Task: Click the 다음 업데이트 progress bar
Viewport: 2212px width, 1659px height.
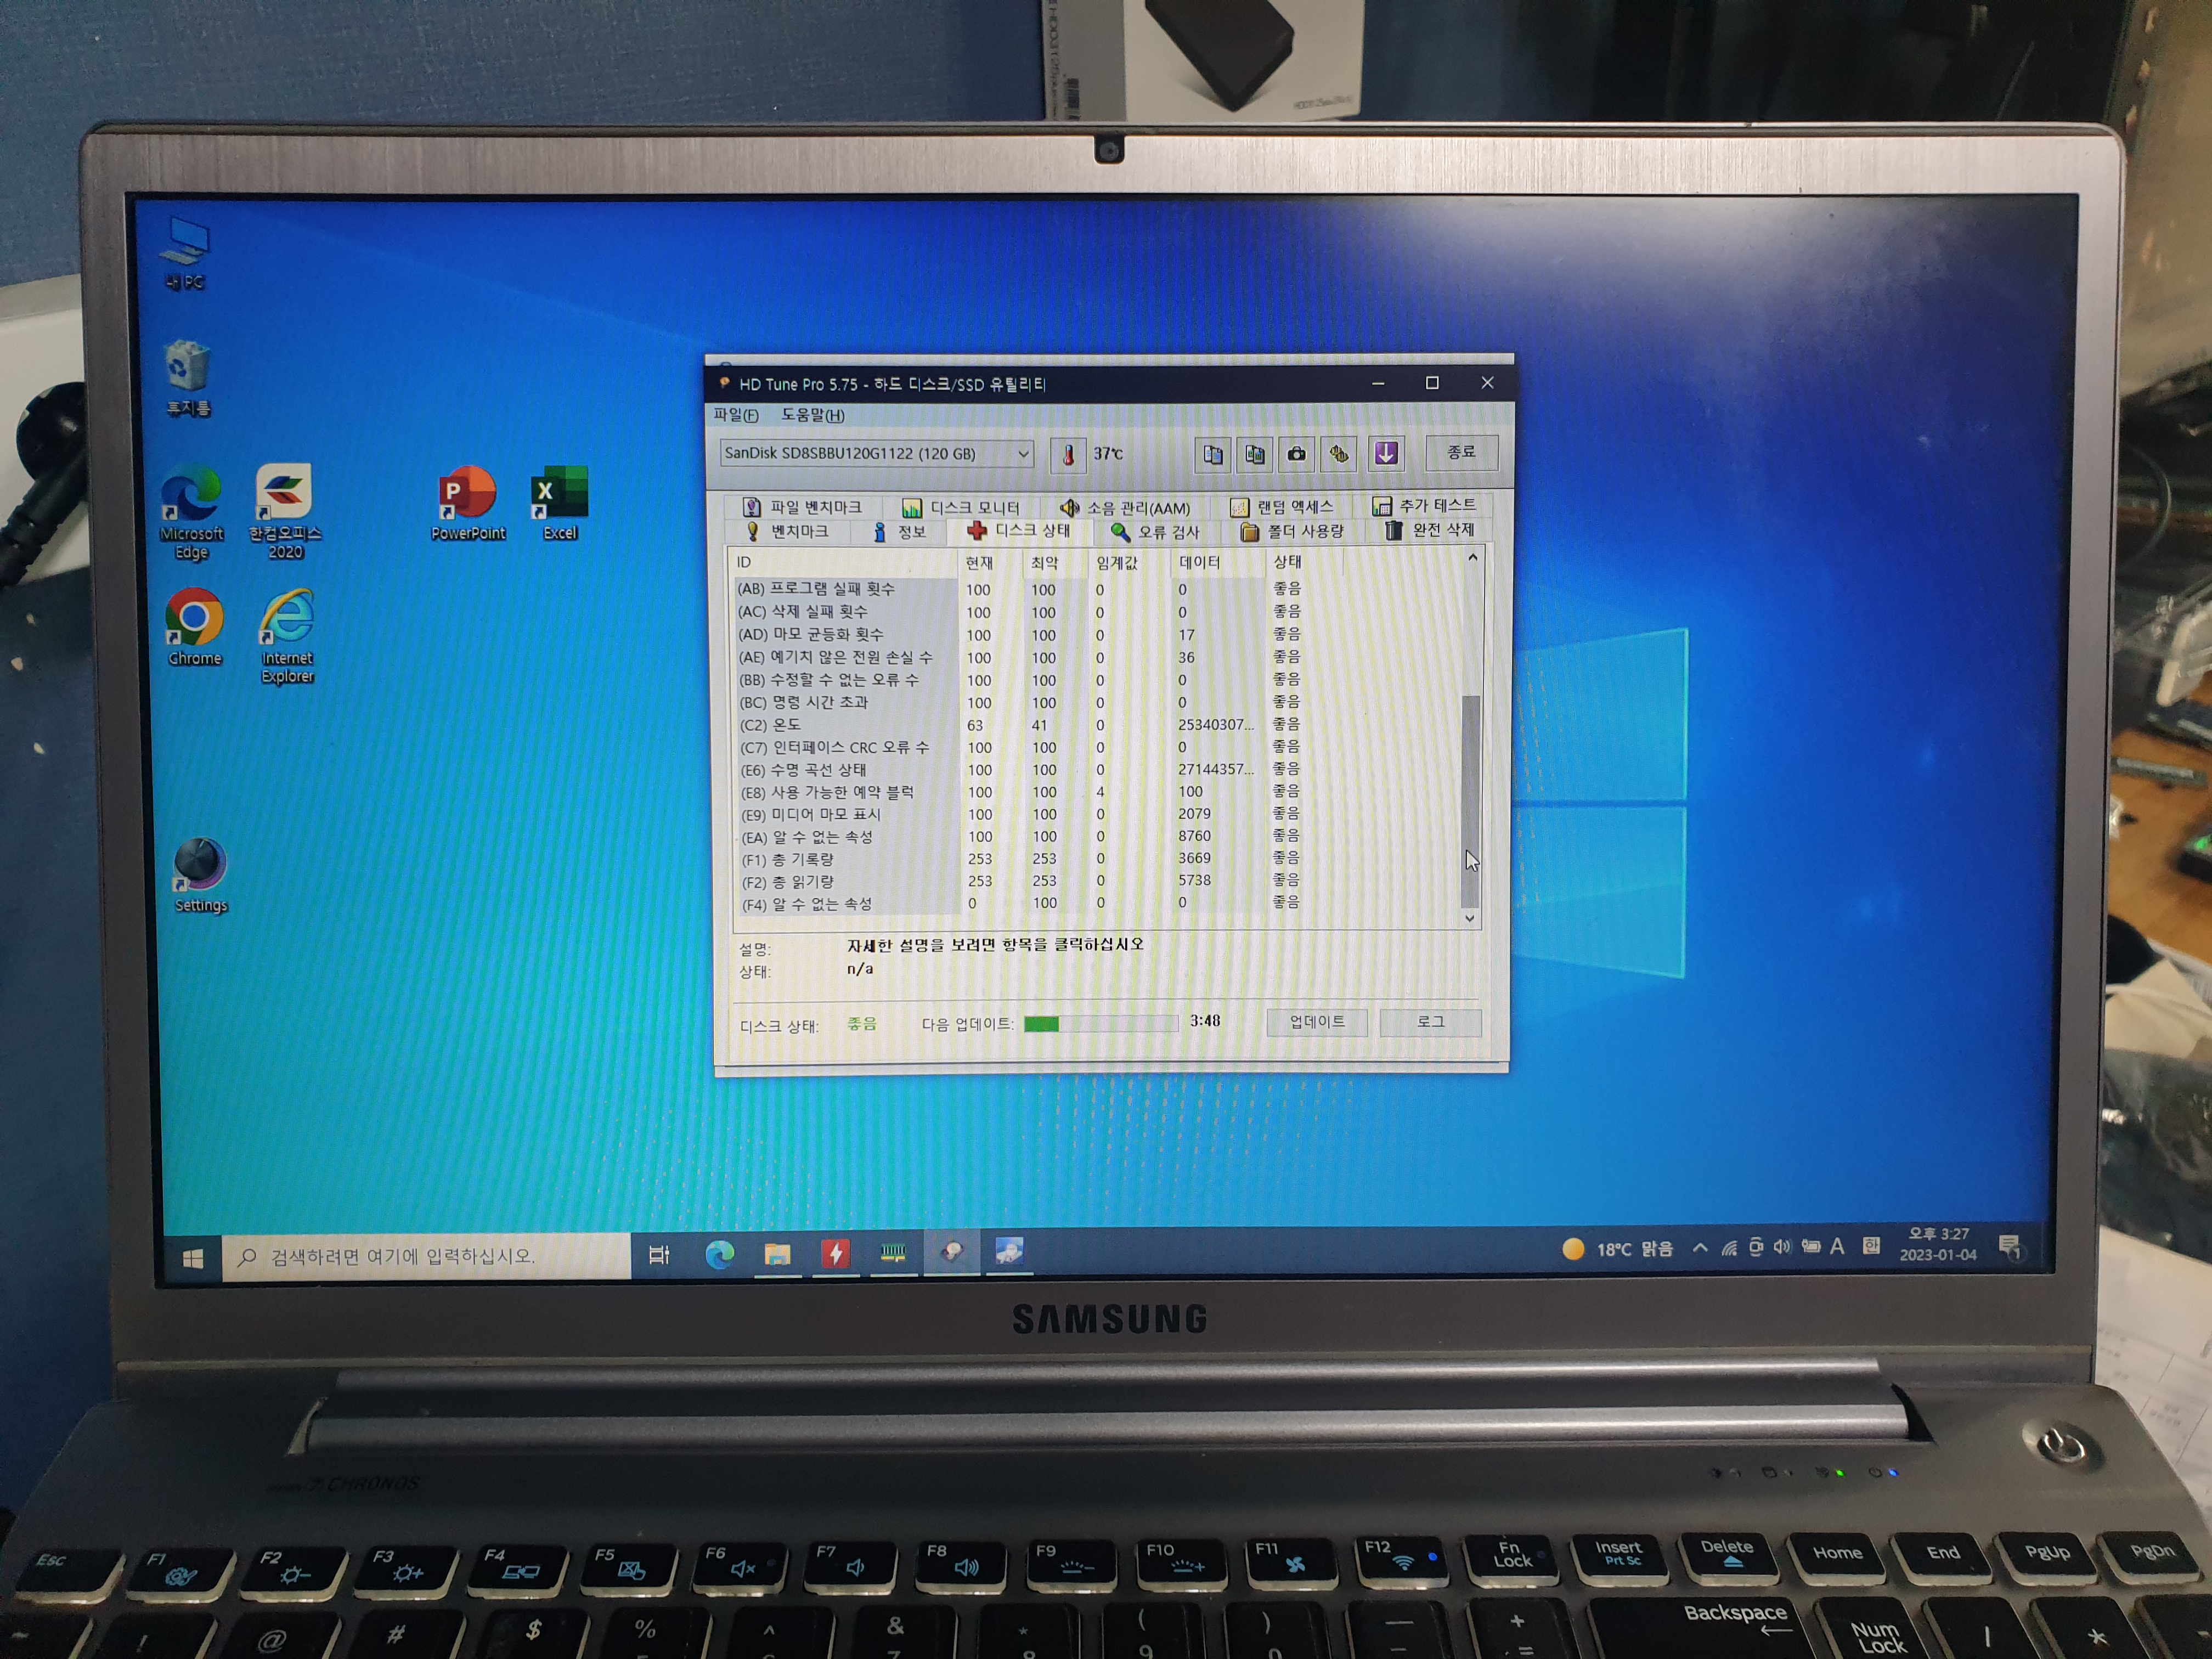Action: click(1101, 1024)
